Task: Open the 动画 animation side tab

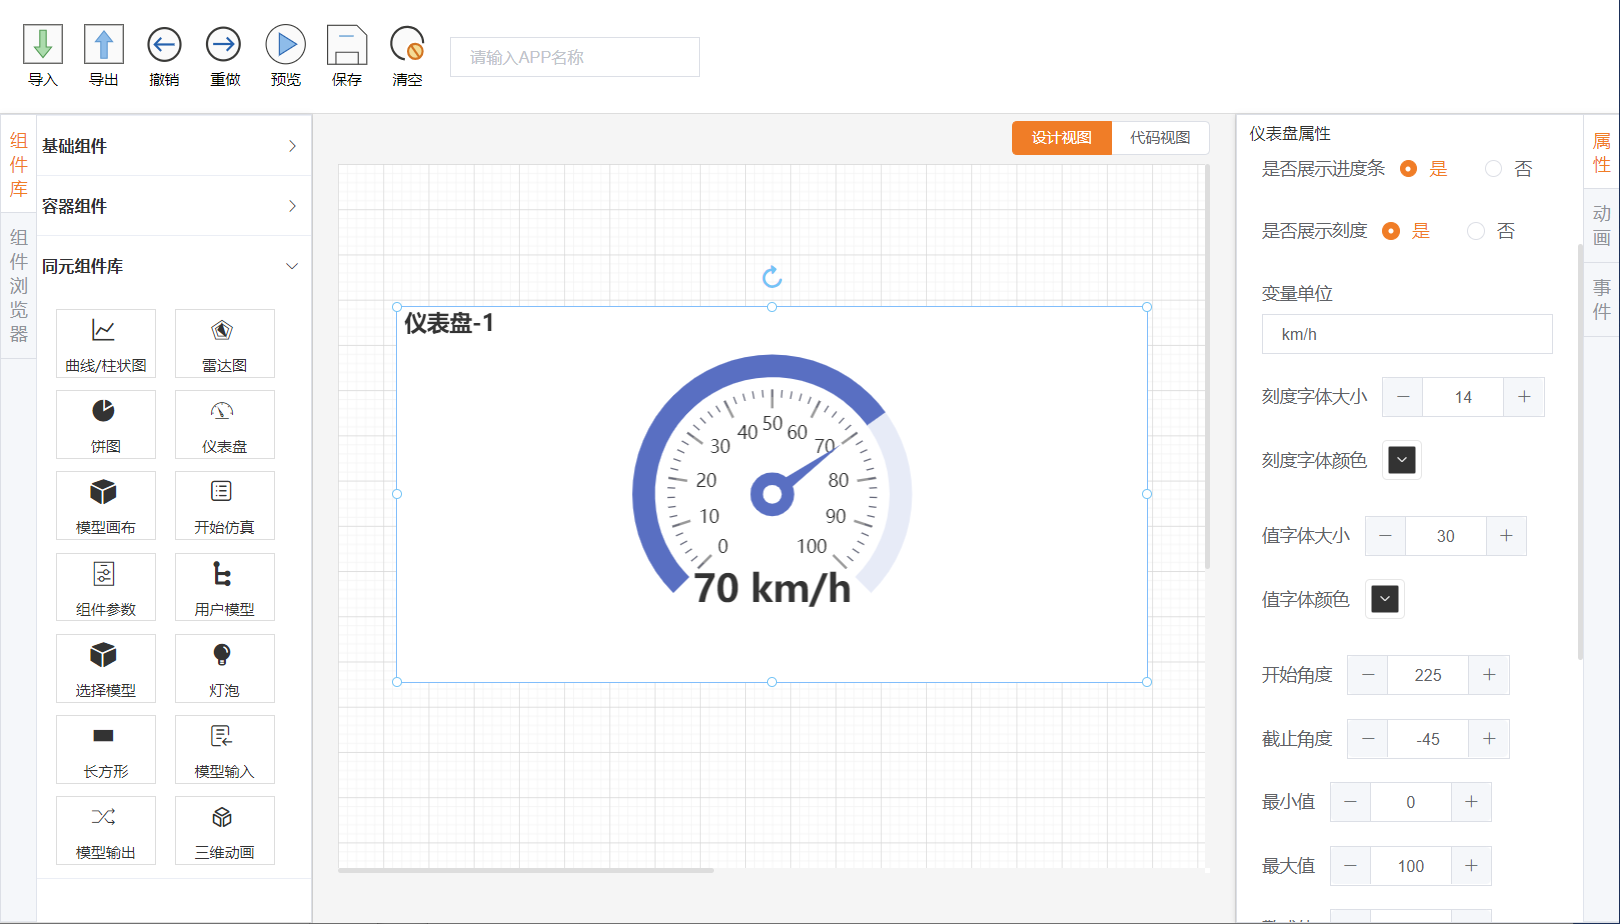Action: pyautogui.click(x=1602, y=225)
